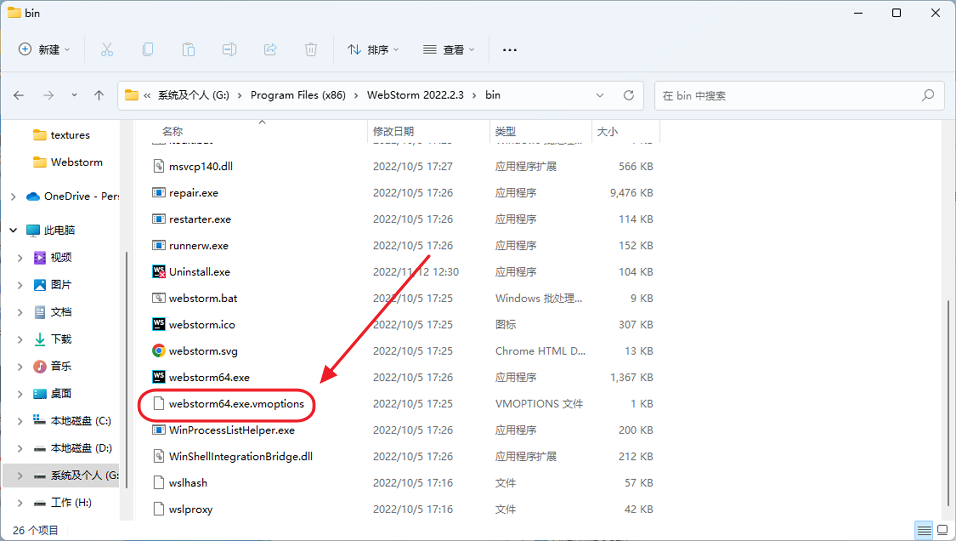The width and height of the screenshot is (956, 541).
Task: Go forward with the right arrow
Action: (48, 95)
